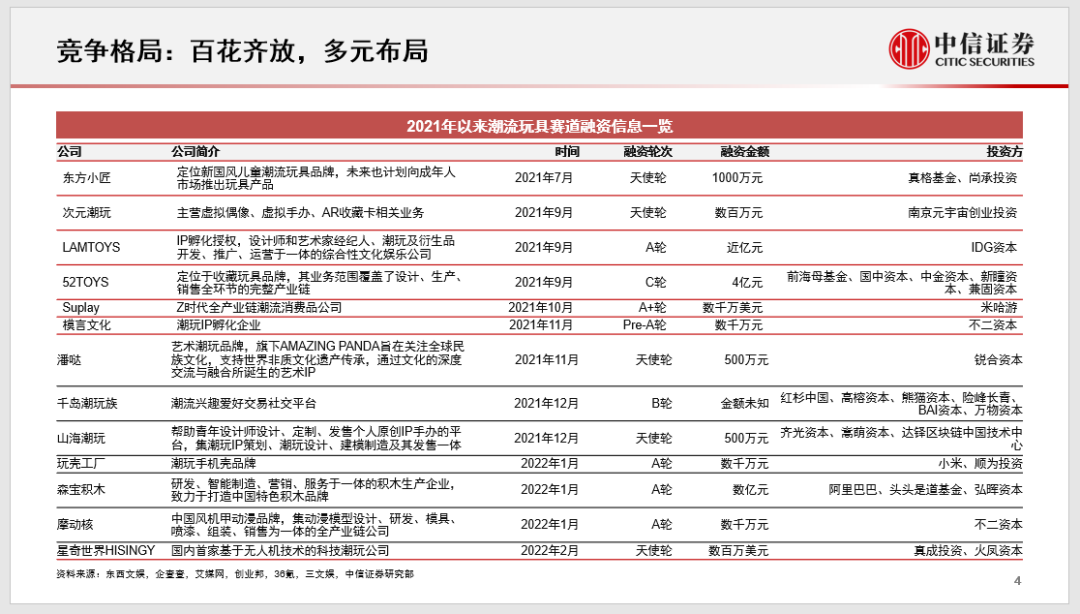The image size is (1080, 614).
Task: Select company cell 模言文化
Action: pos(87,325)
